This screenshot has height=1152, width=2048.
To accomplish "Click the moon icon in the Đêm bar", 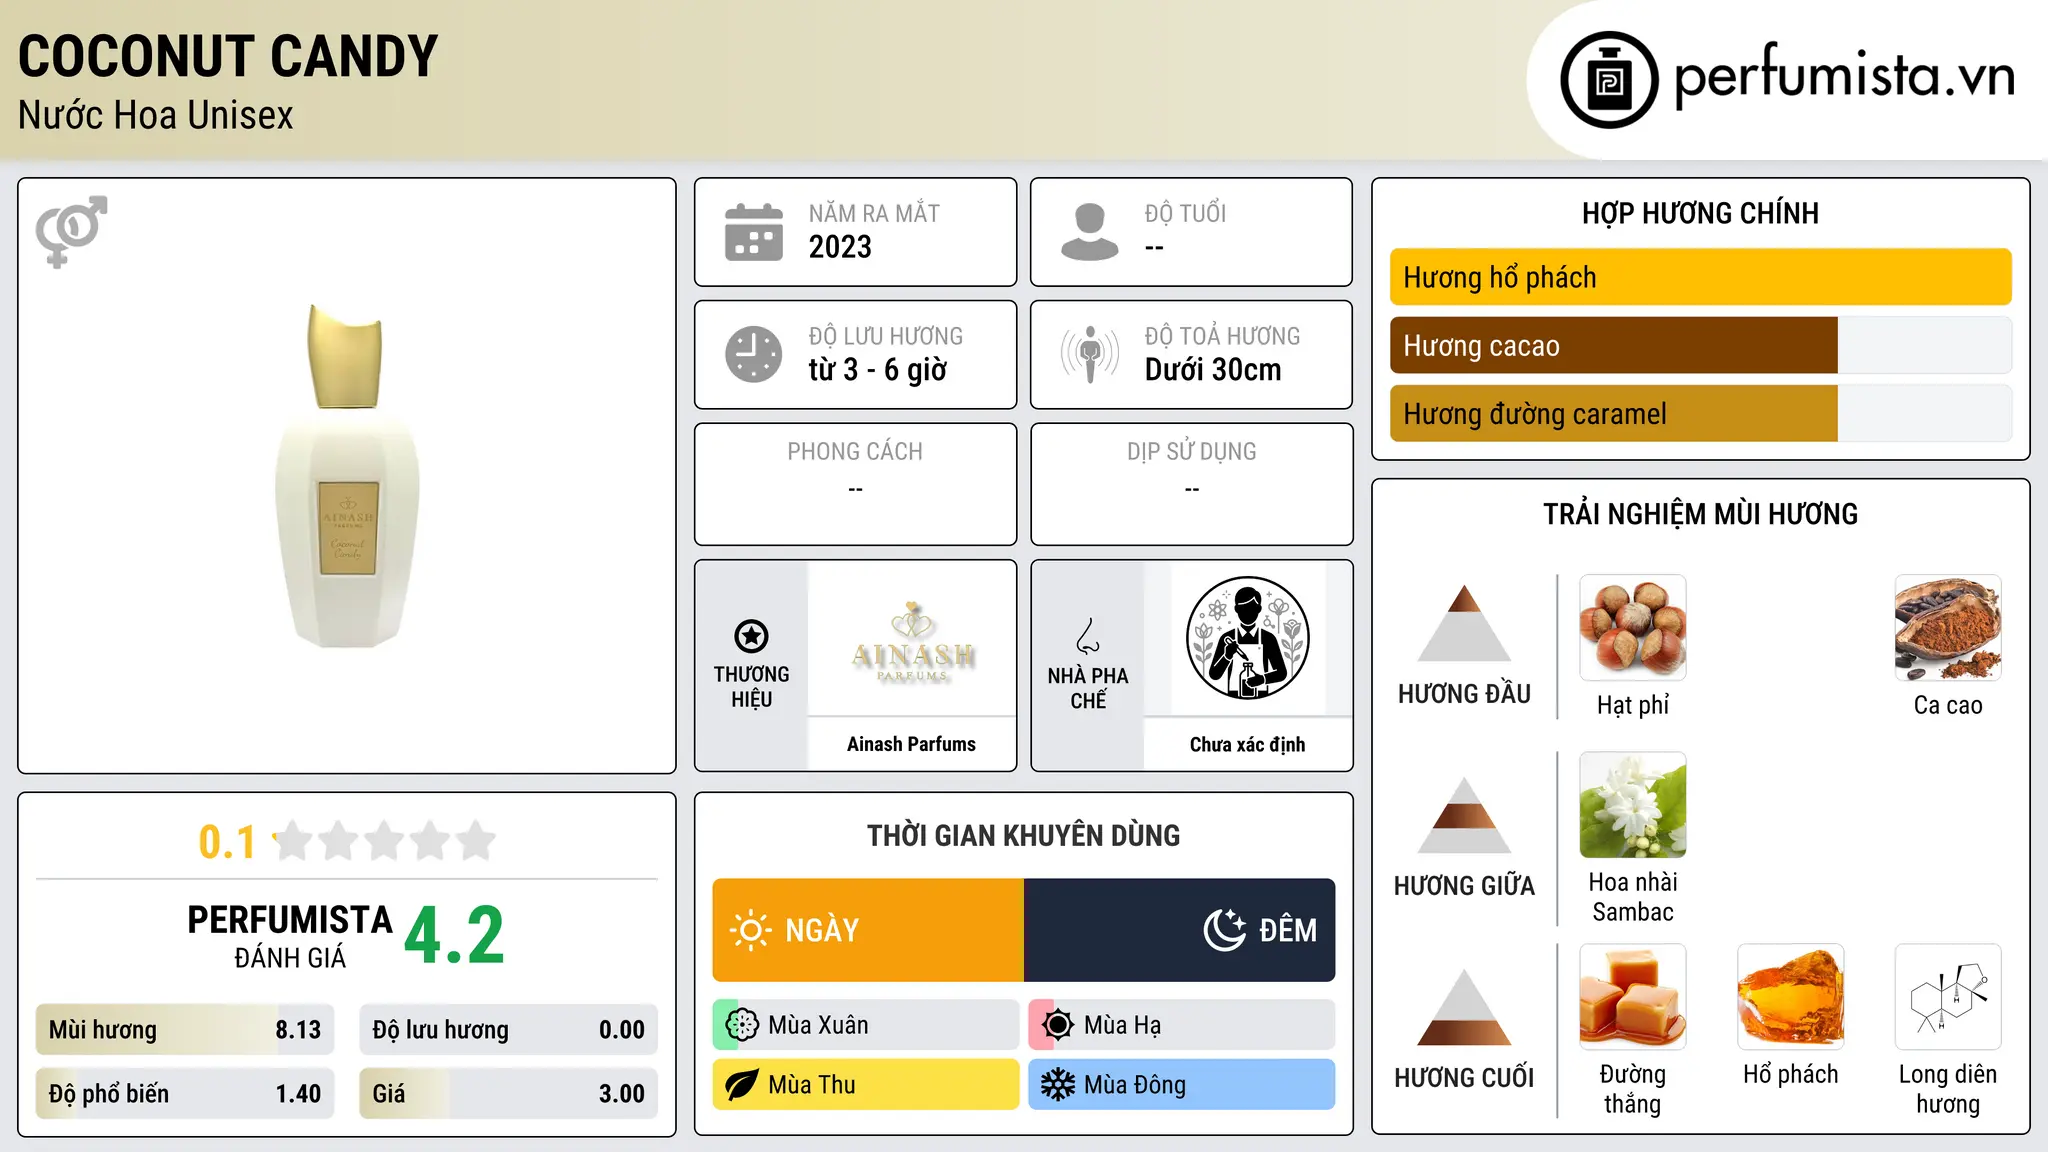I will 1225,930.
